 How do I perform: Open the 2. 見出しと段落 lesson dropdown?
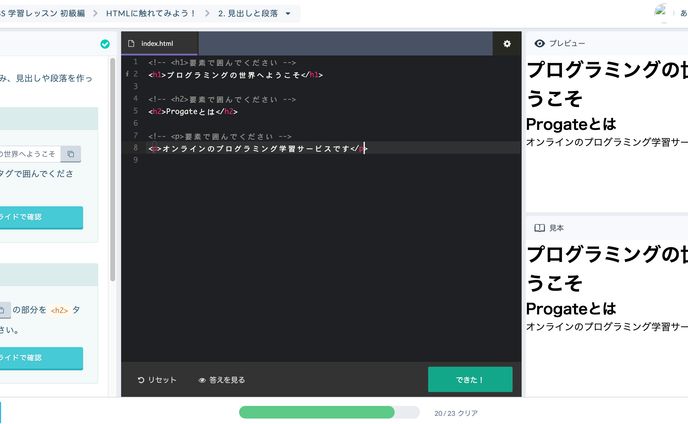[x=254, y=13]
